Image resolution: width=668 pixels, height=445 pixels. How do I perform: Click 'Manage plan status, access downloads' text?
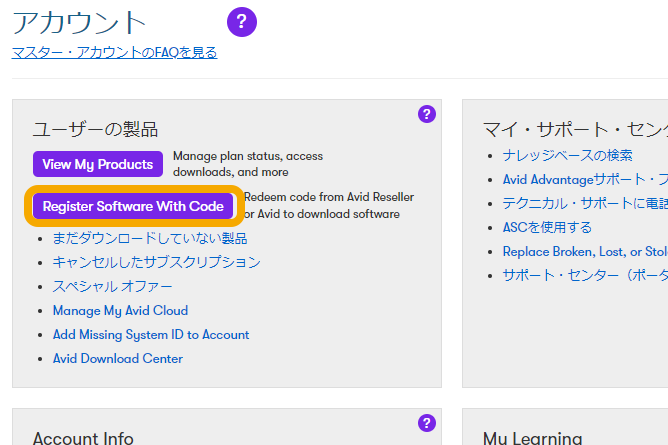248,164
